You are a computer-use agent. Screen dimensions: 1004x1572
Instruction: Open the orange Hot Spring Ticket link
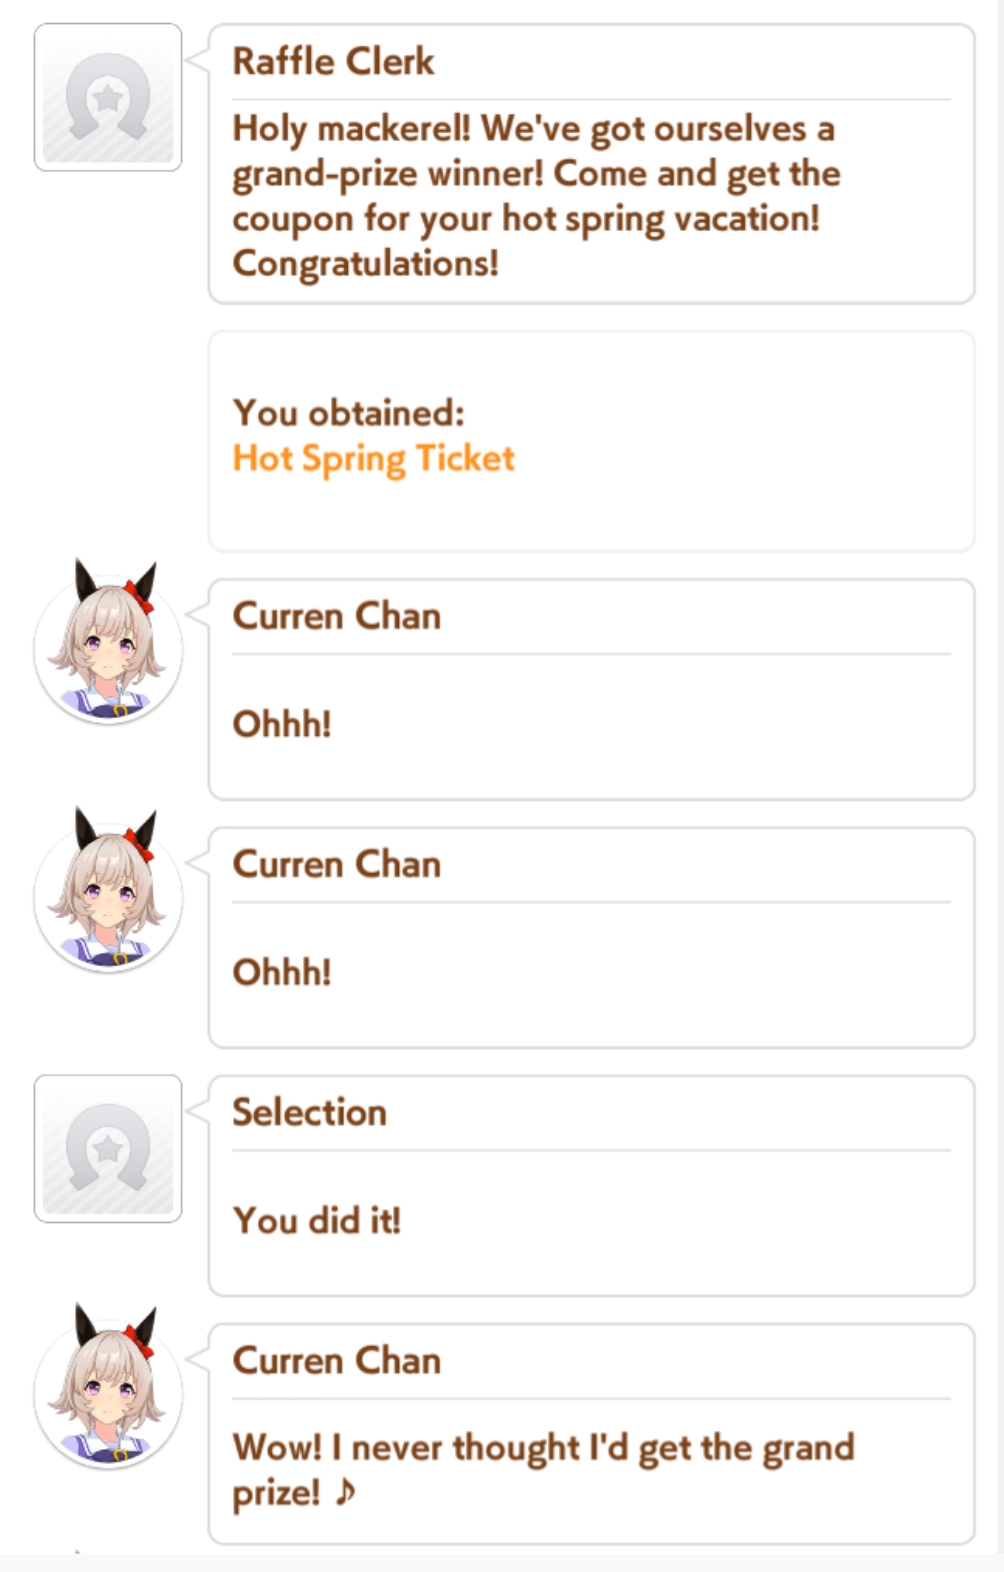tap(373, 459)
